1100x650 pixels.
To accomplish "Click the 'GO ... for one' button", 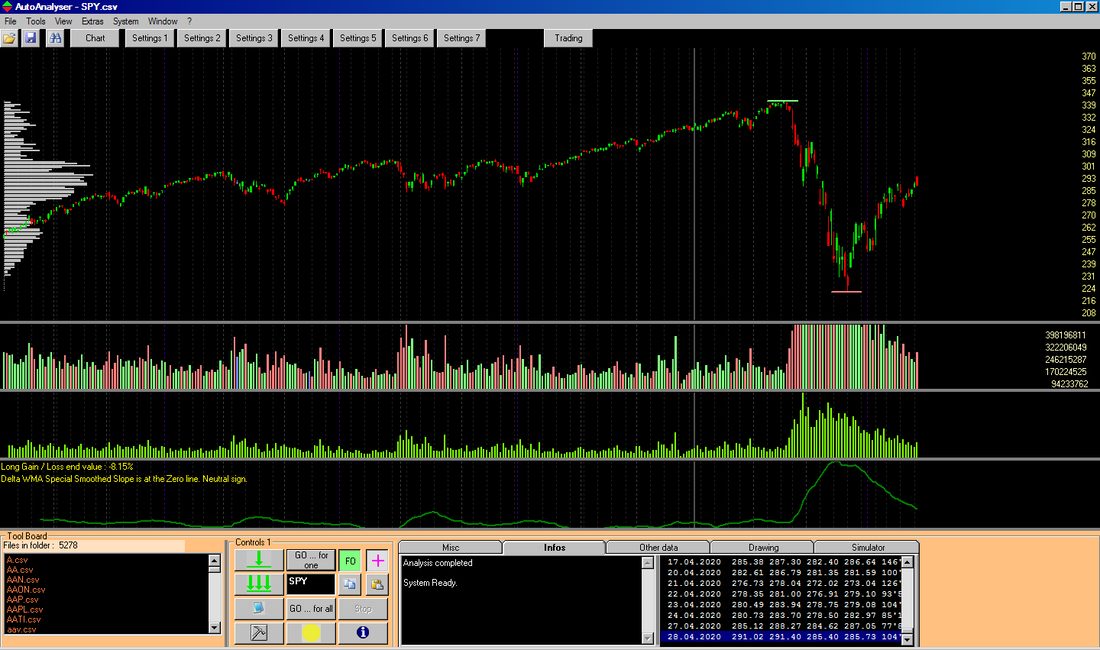I will (x=311, y=560).
